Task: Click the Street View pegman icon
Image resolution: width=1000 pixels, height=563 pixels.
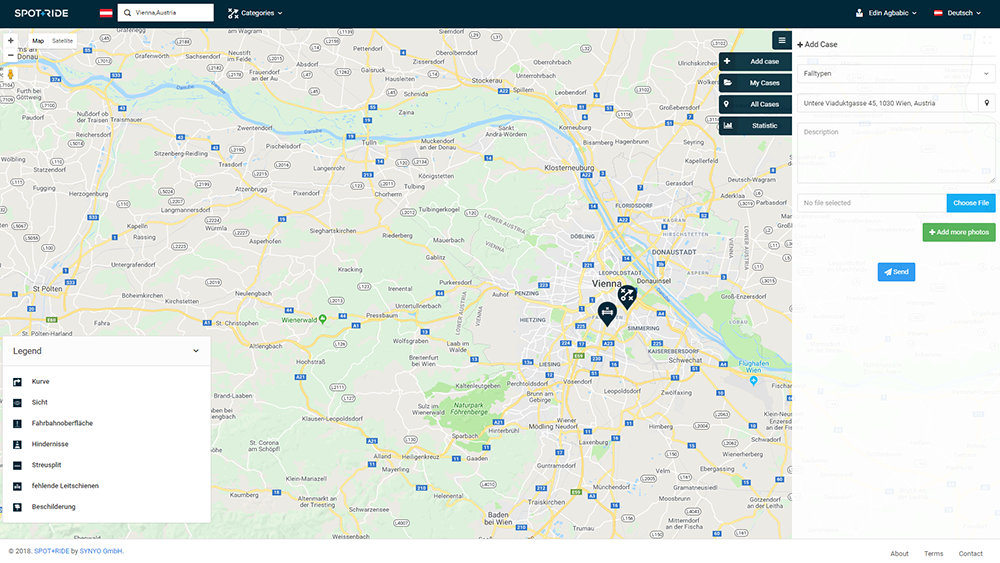Action: click(11, 74)
